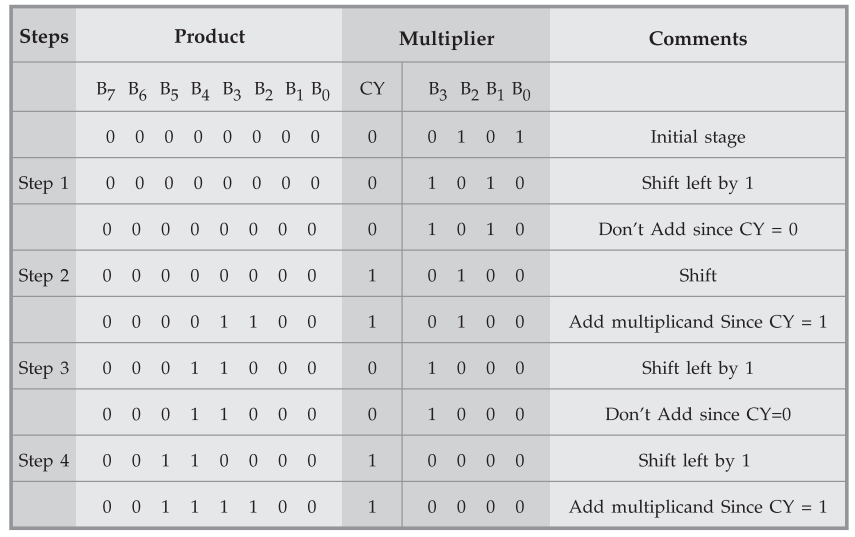The height and width of the screenshot is (537, 855).
Task: Select the Comments column header
Action: point(697,39)
